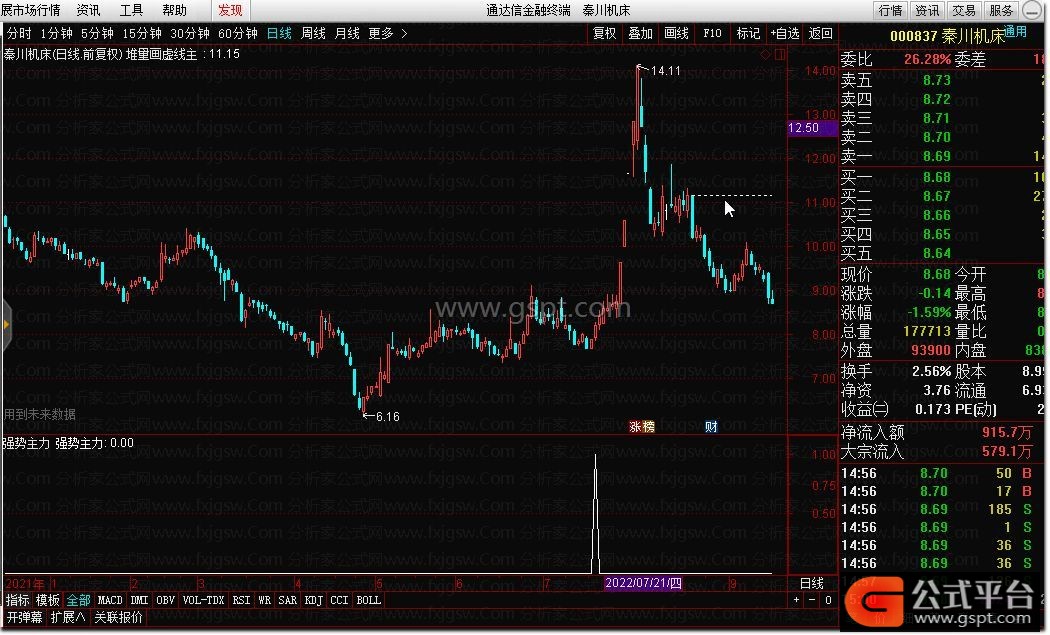
Task: Open the 展市场行情 menu
Action: point(31,10)
